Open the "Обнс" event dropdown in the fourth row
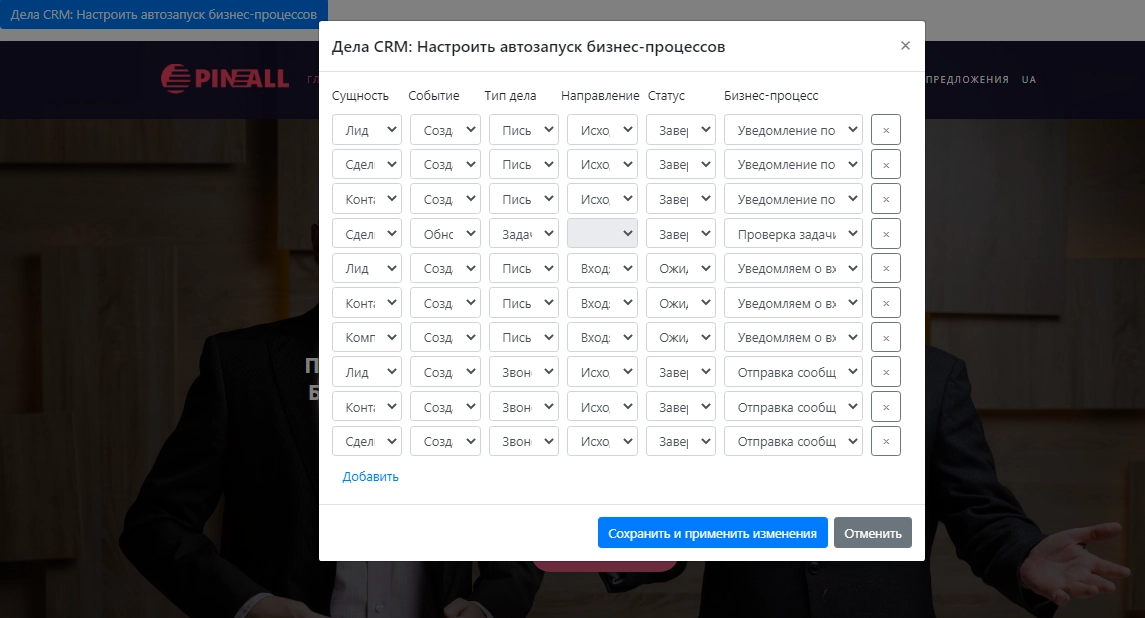Screen dimensions: 1145x618 (x=445, y=233)
